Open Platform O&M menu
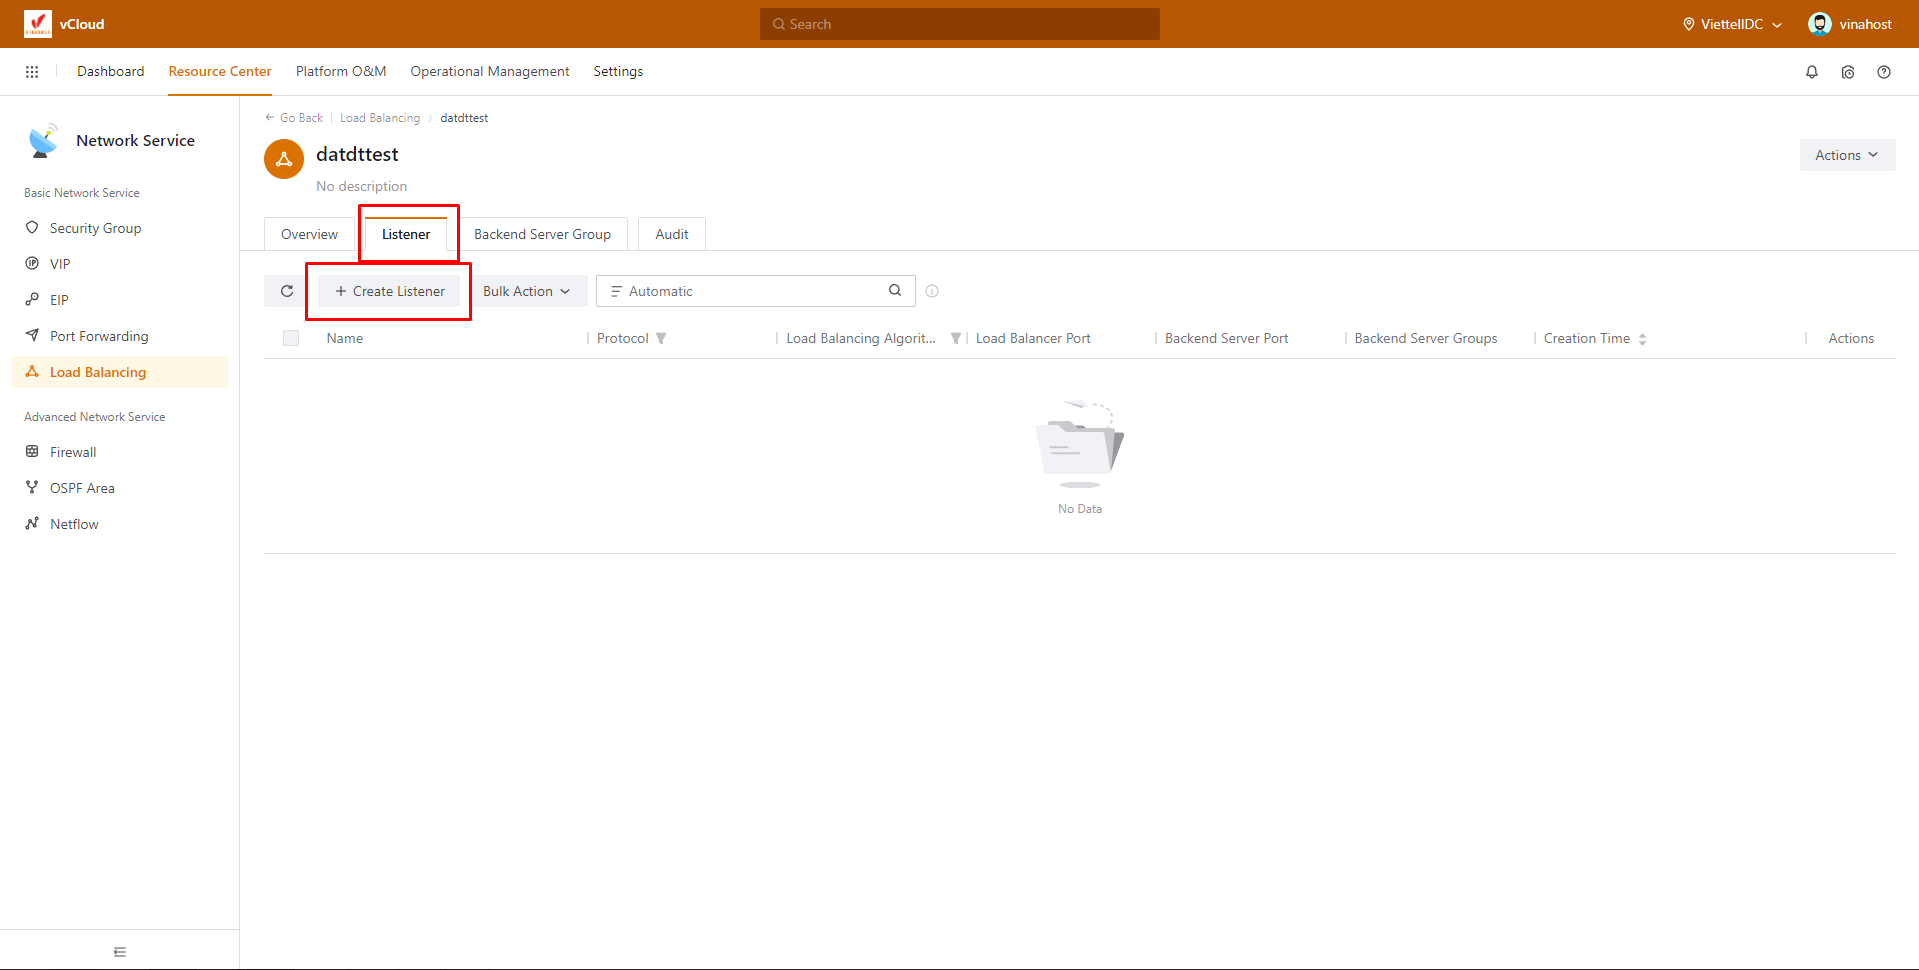The height and width of the screenshot is (970, 1919). click(x=340, y=72)
